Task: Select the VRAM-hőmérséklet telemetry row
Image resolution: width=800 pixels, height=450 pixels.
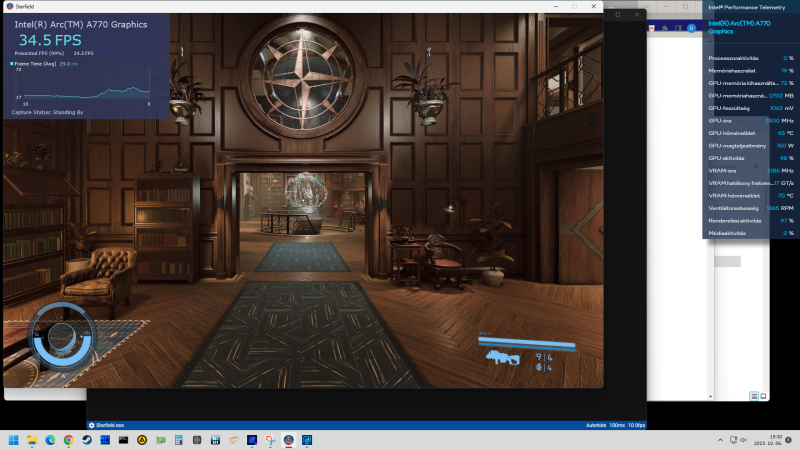Action: click(x=751, y=196)
